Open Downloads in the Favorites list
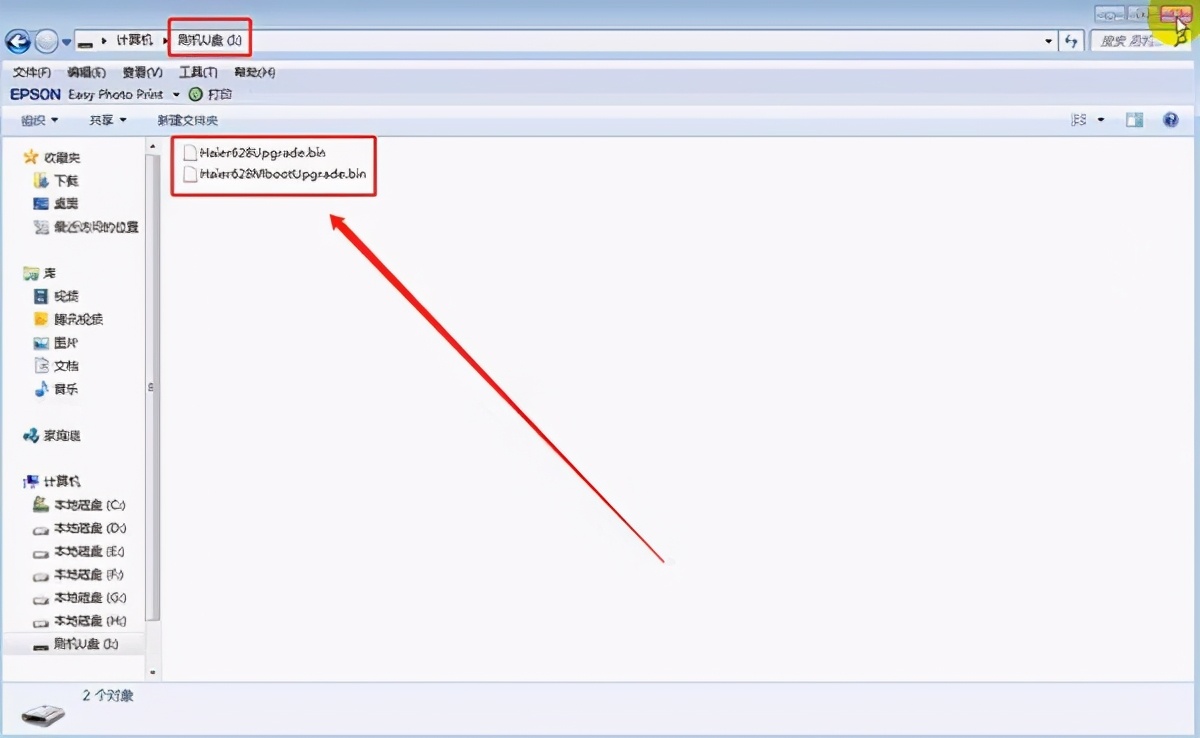 point(56,181)
